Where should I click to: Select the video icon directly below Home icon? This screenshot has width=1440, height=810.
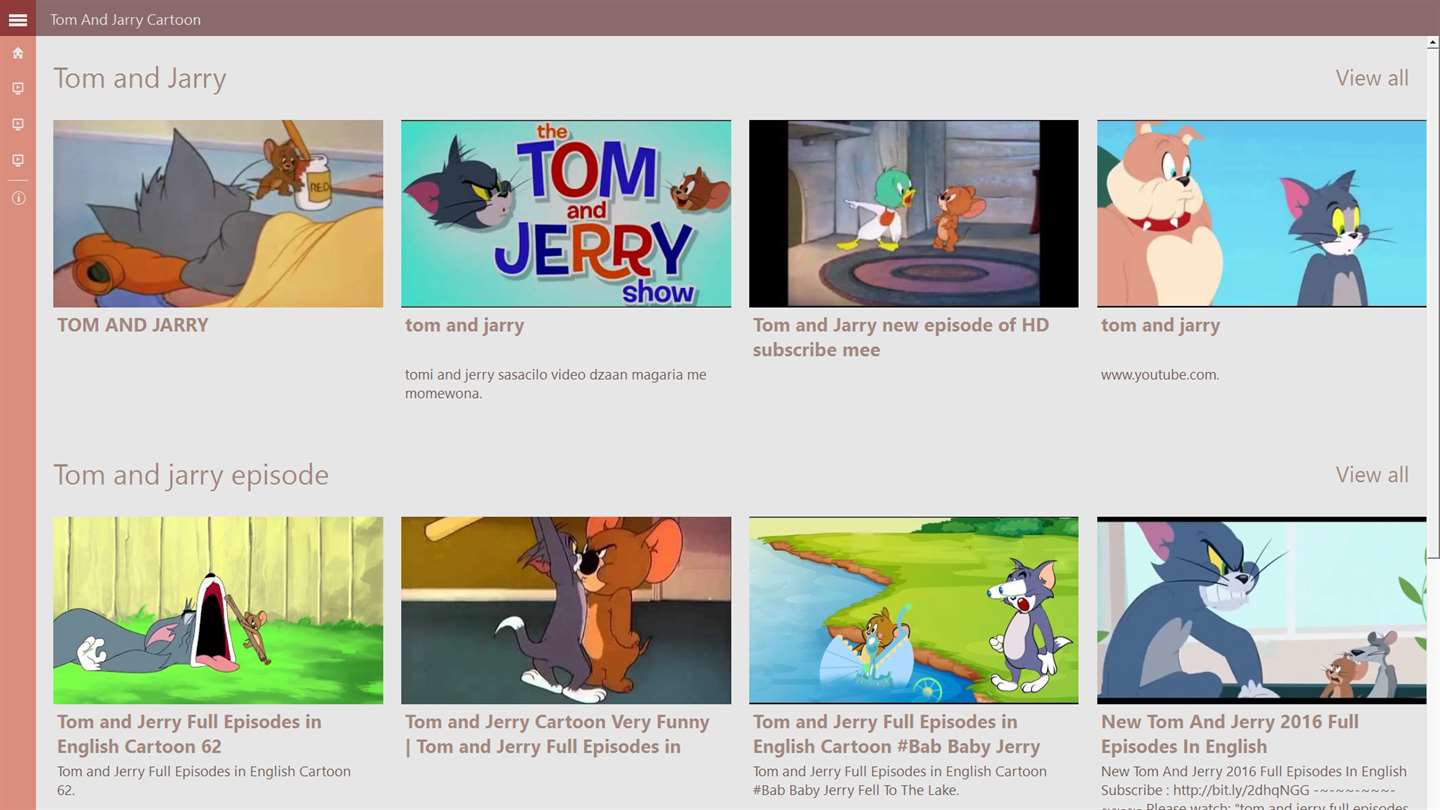(18, 89)
